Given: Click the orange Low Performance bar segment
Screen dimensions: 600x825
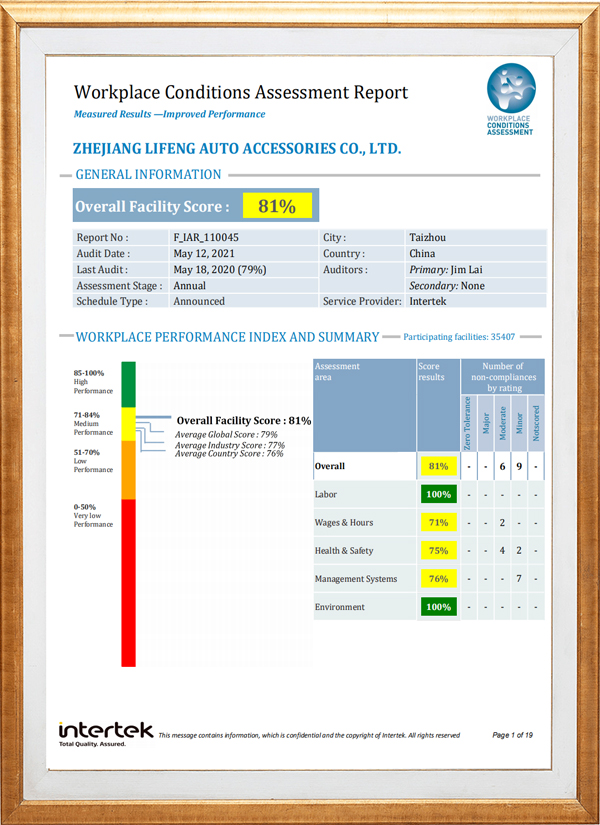Looking at the screenshot, I should (x=128, y=470).
